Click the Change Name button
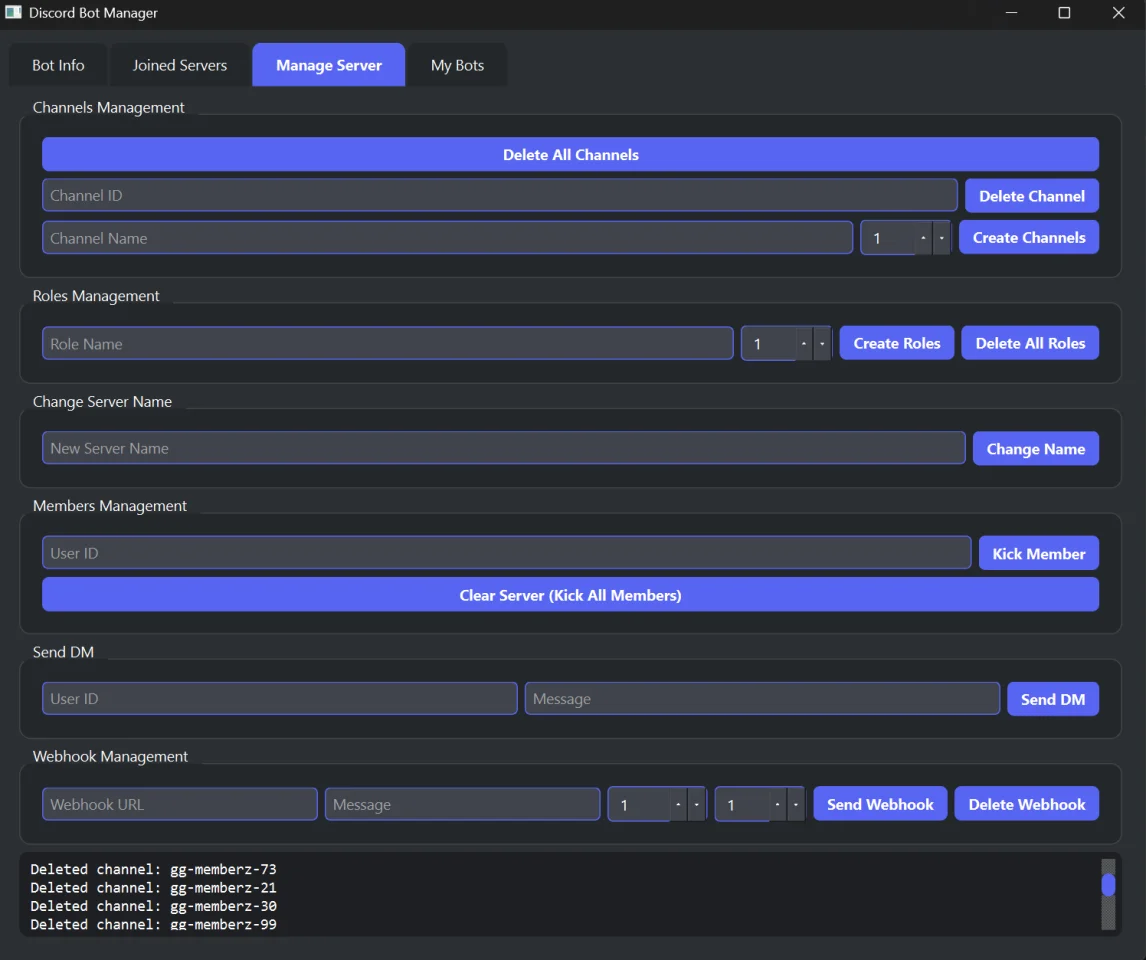The image size is (1146, 960). pyautogui.click(x=1036, y=449)
